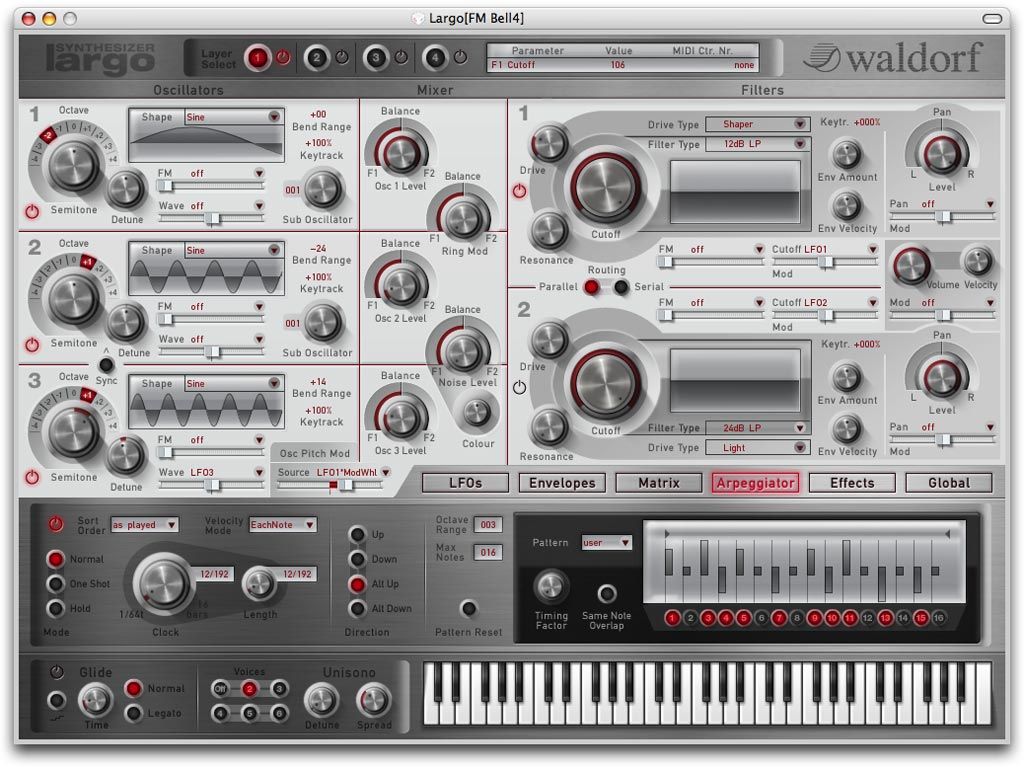Select Alt Down arpeggiator direction
This screenshot has height=768, width=1024.
[357, 609]
